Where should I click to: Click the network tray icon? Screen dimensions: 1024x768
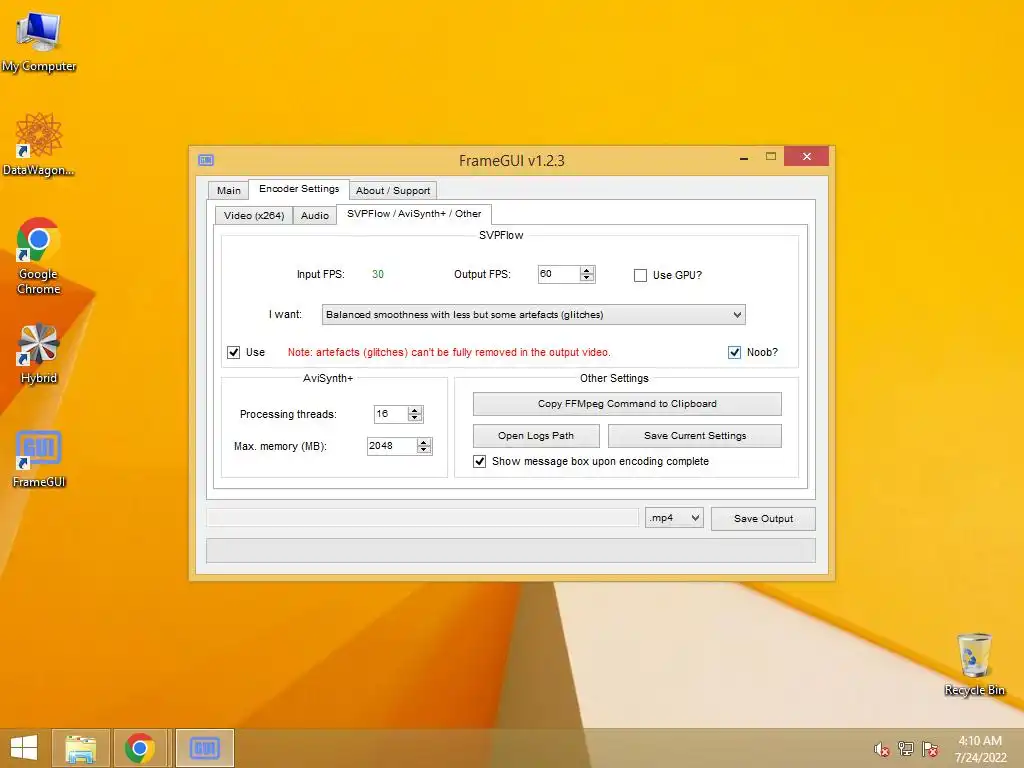pyautogui.click(x=906, y=749)
